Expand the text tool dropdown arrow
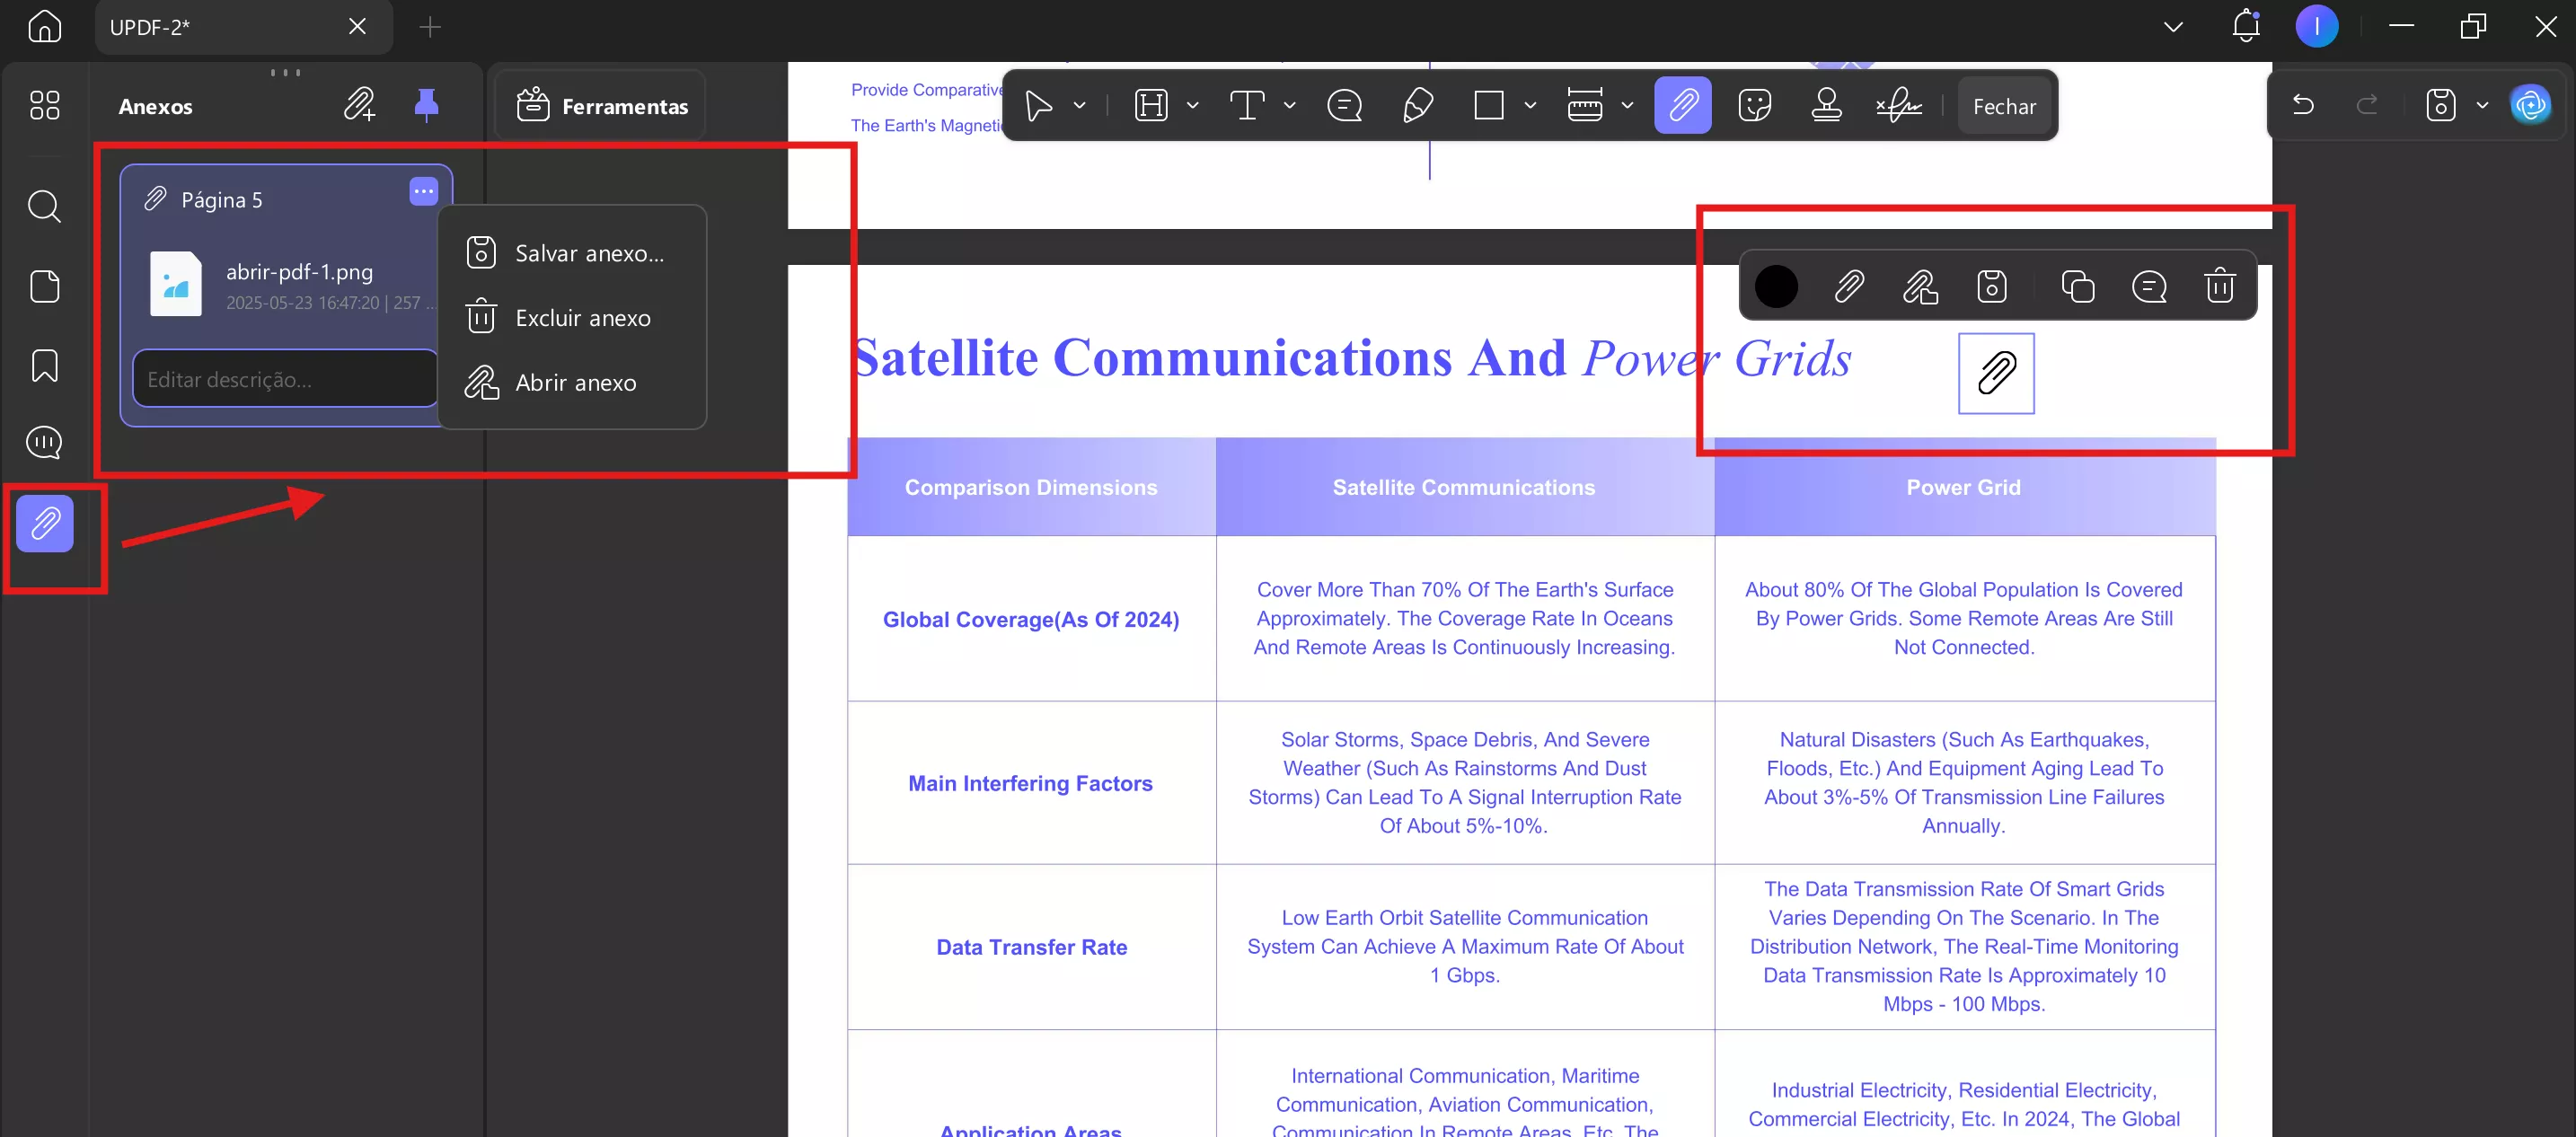Viewport: 2576px width, 1137px height. click(x=1289, y=105)
